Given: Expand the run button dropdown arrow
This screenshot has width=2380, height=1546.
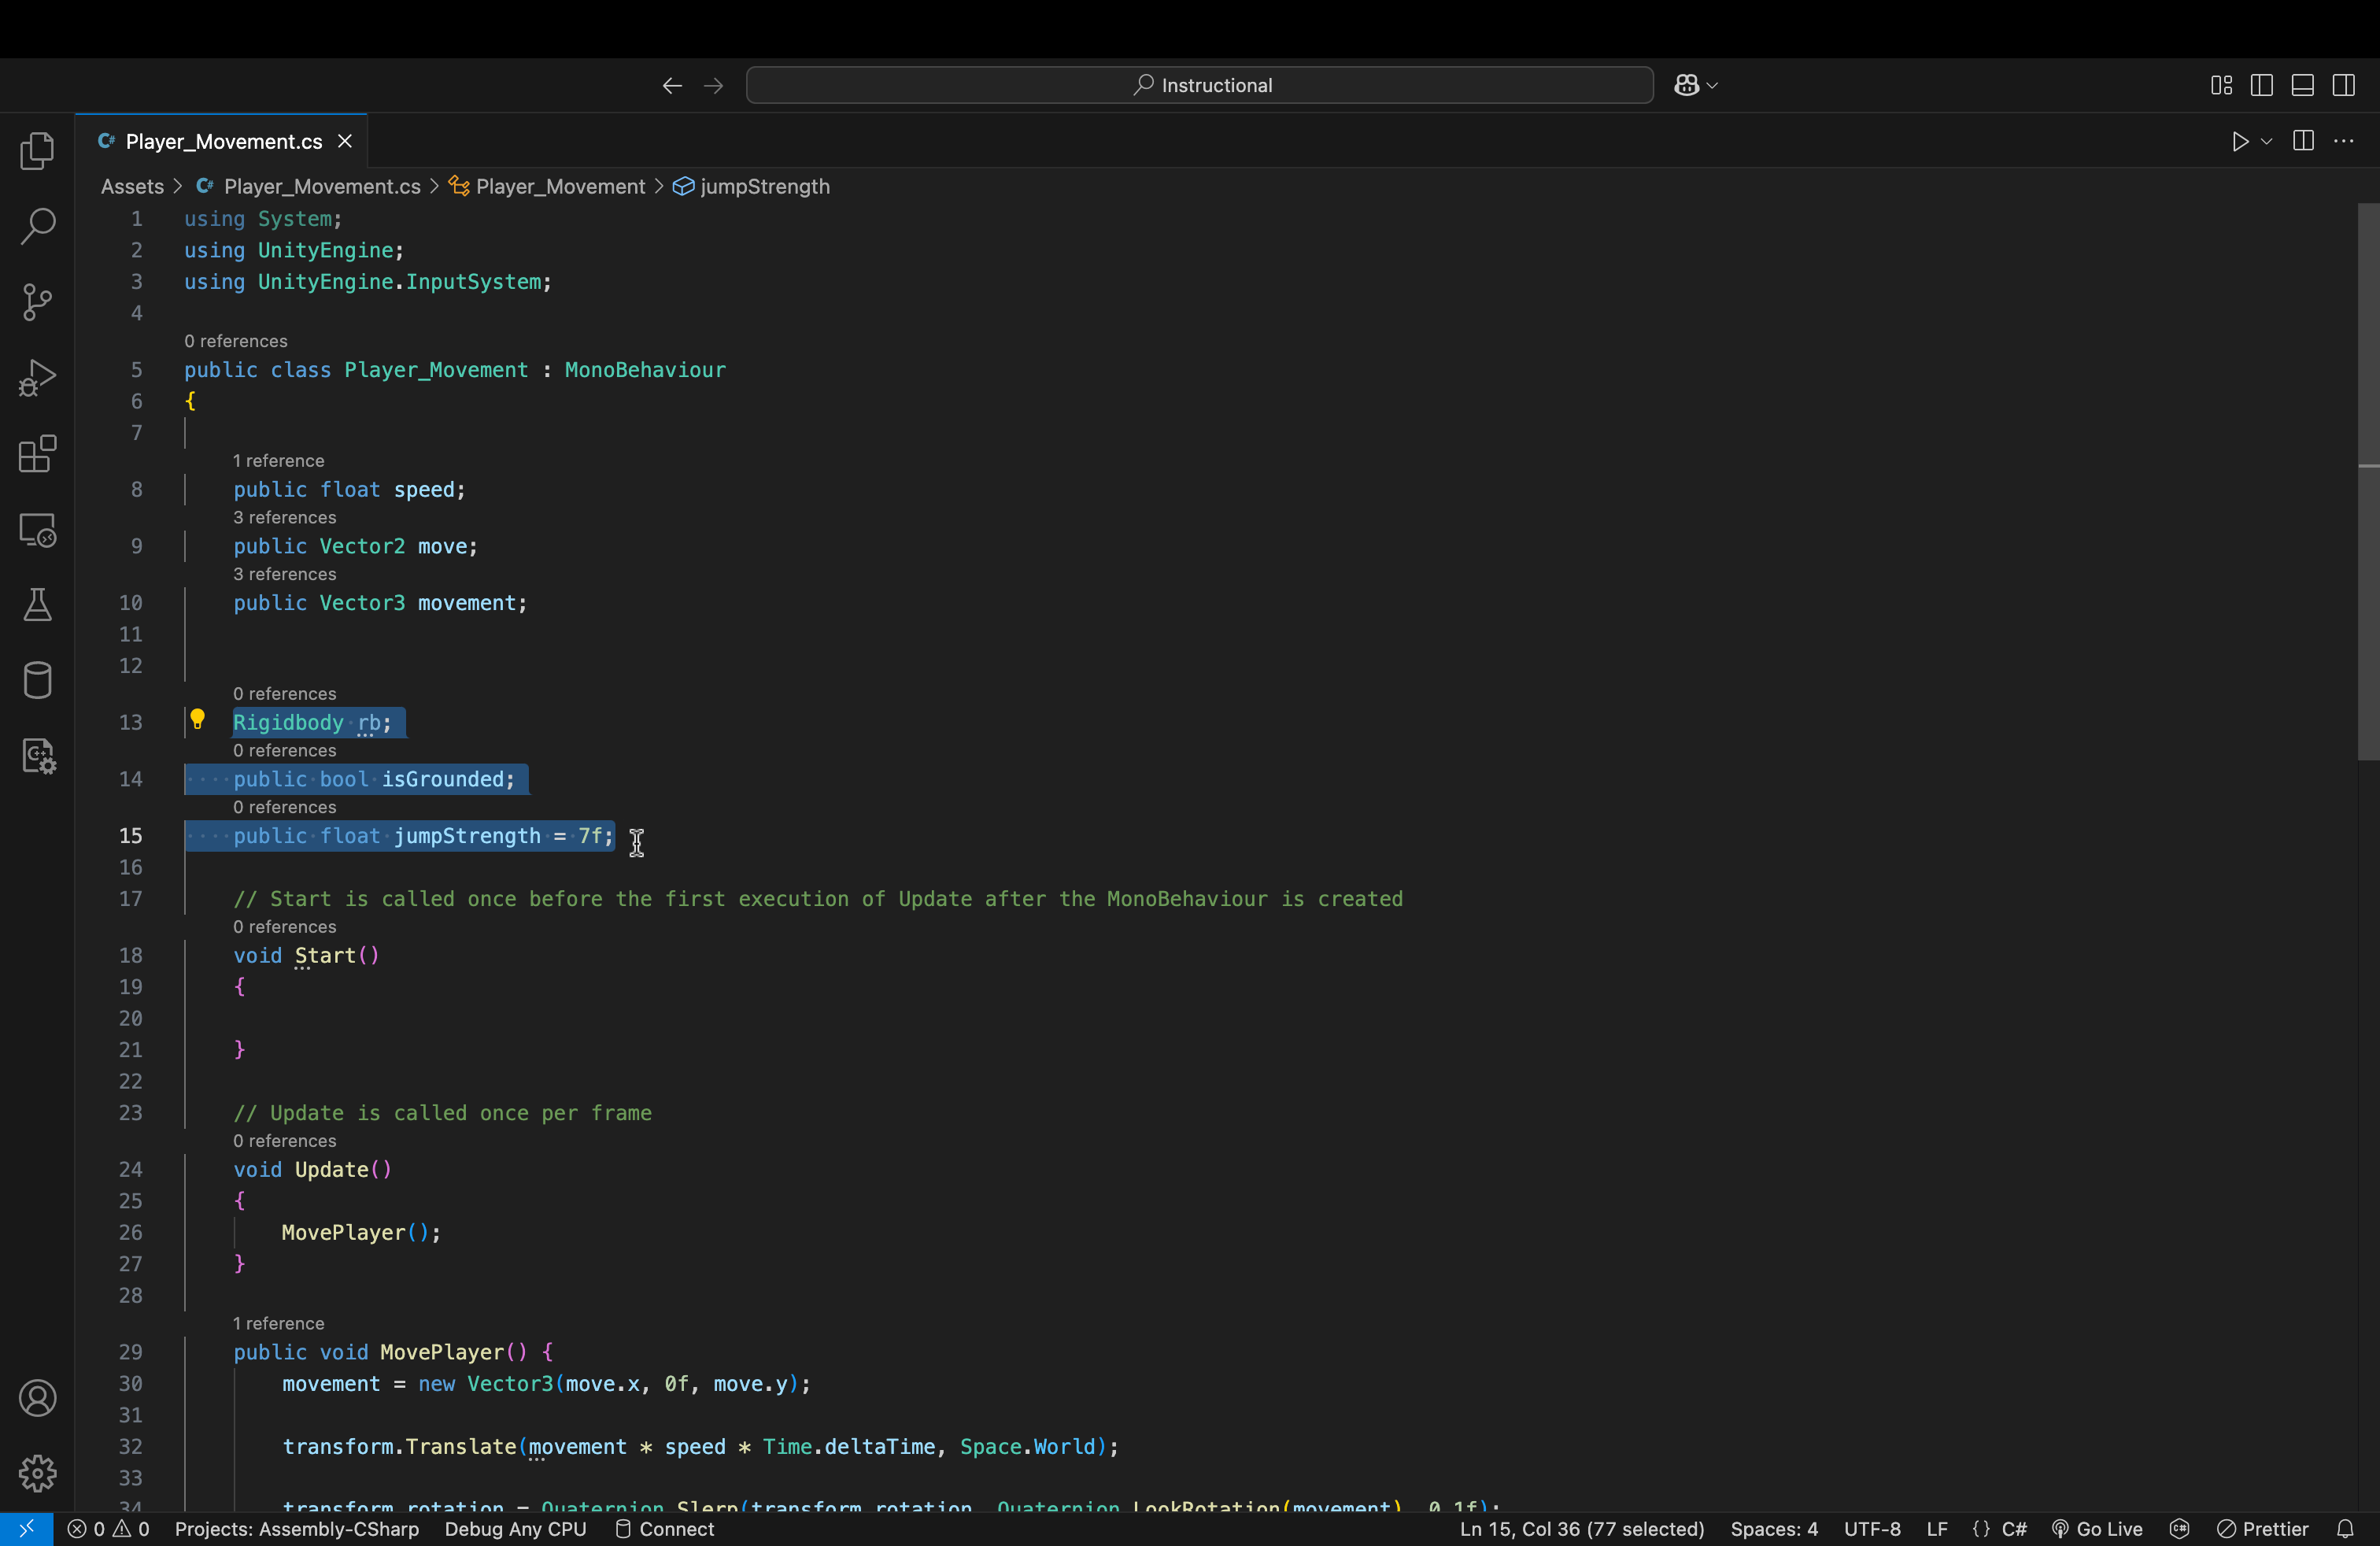Looking at the screenshot, I should 2267,141.
